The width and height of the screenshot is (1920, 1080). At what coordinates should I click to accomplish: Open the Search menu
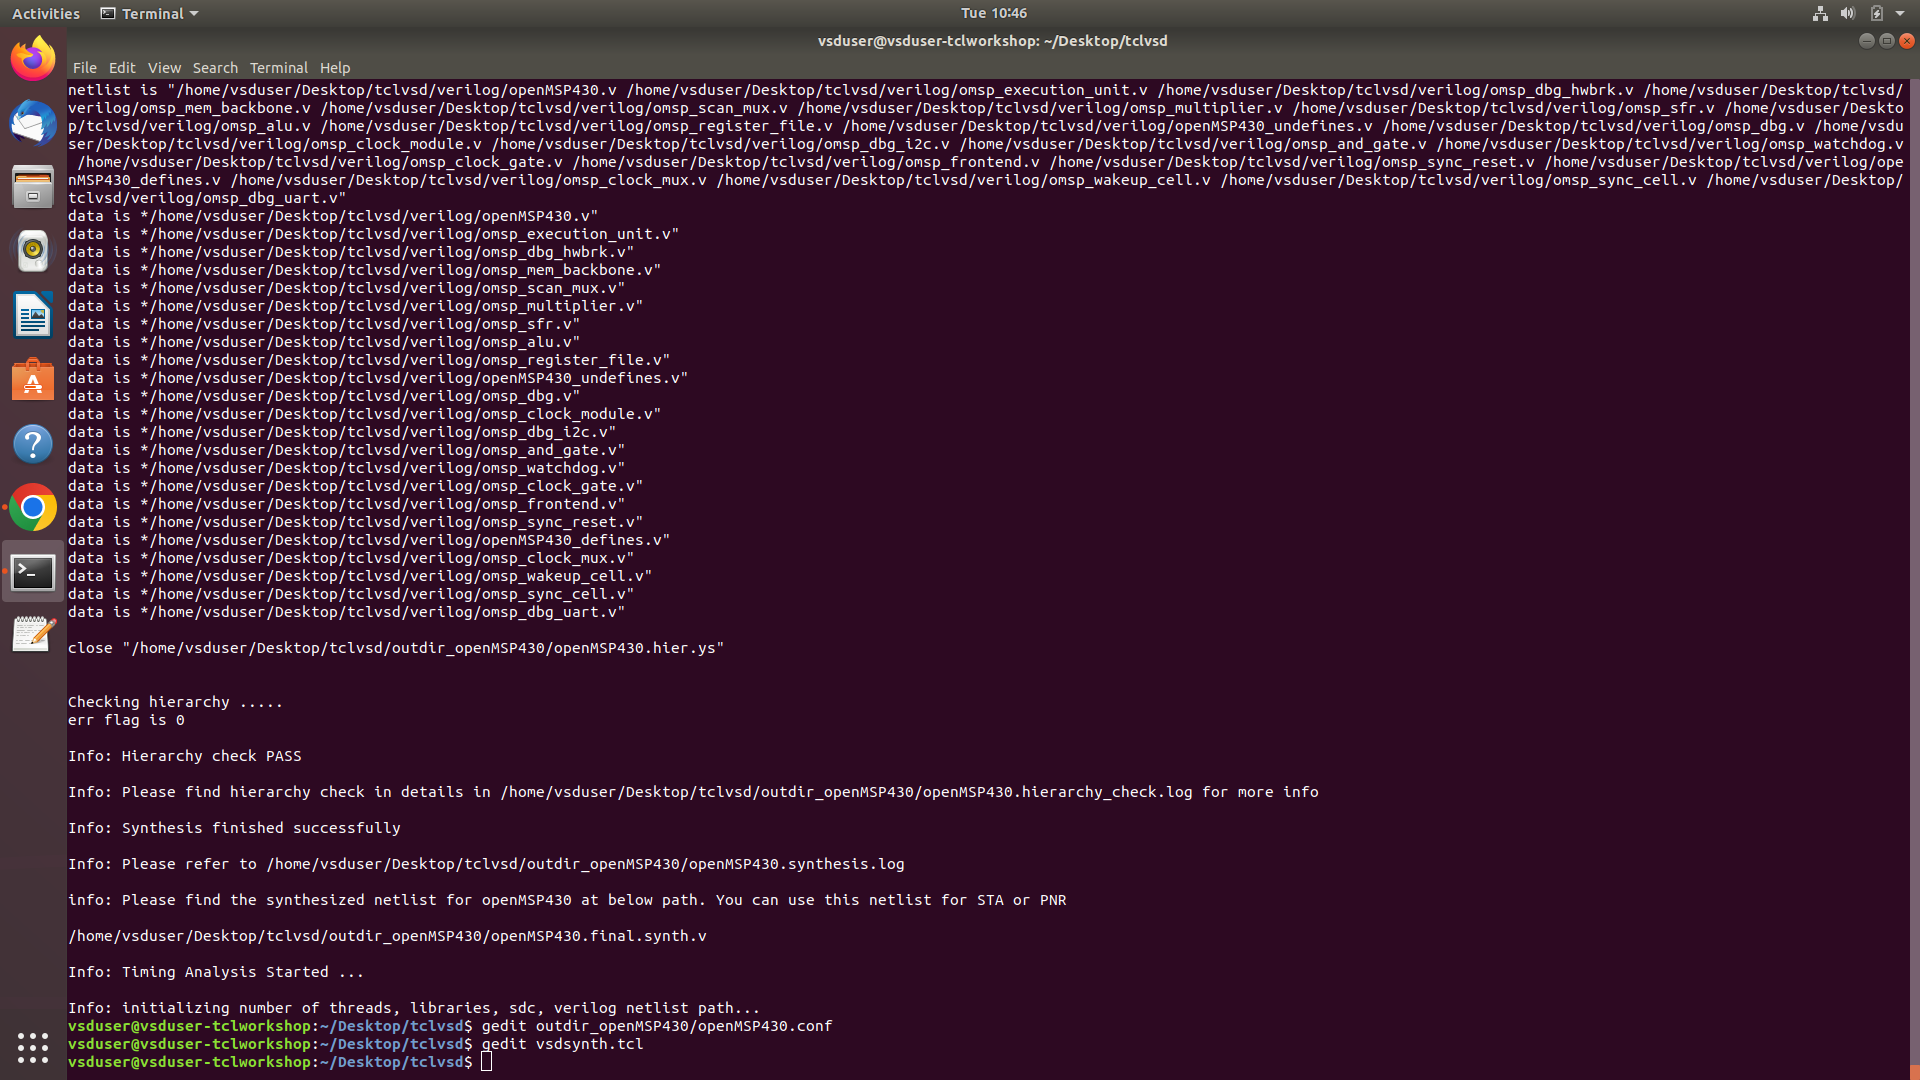(x=215, y=68)
